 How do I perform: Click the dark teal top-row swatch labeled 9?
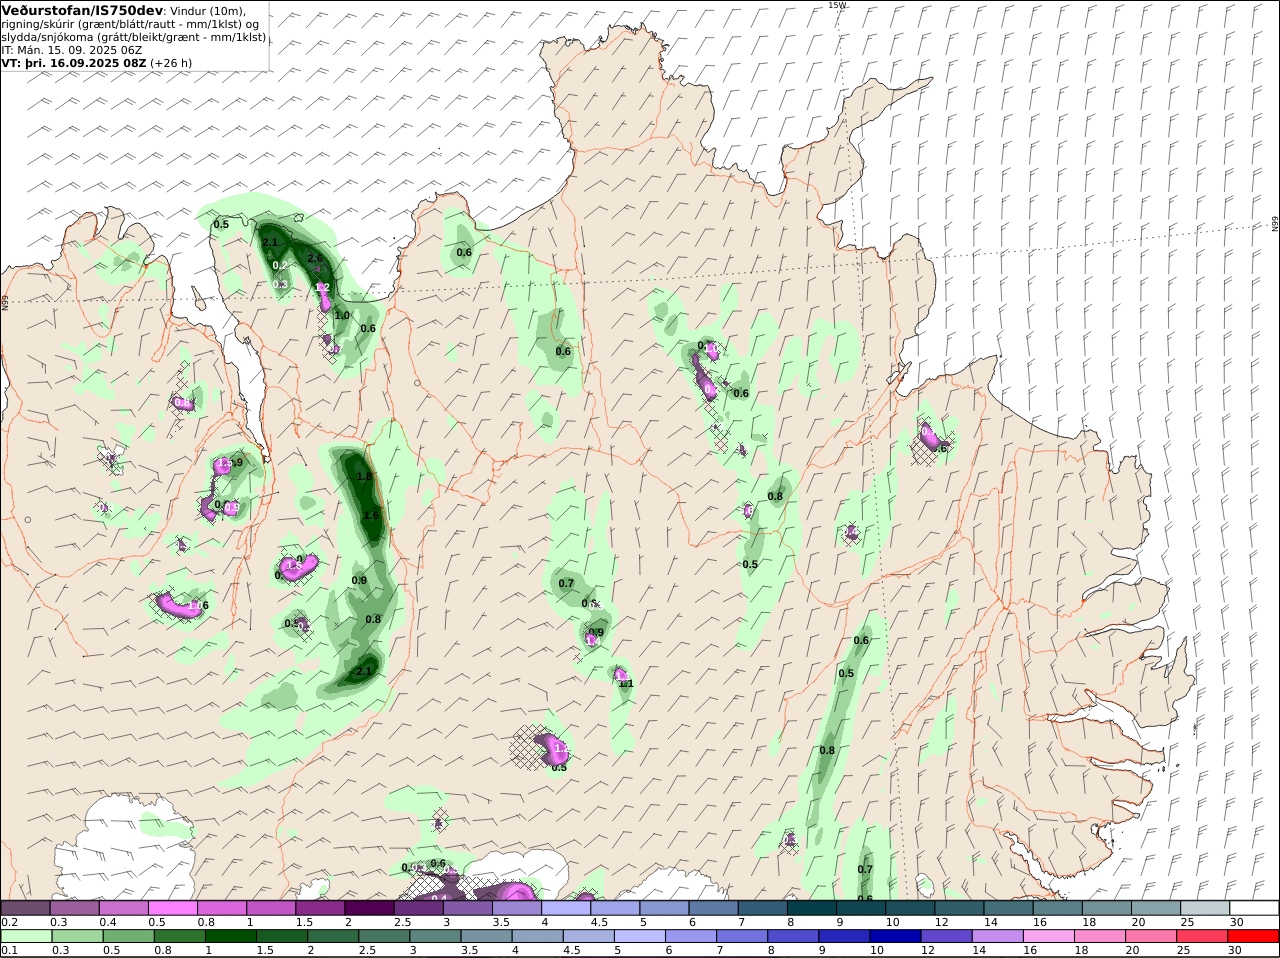click(861, 907)
